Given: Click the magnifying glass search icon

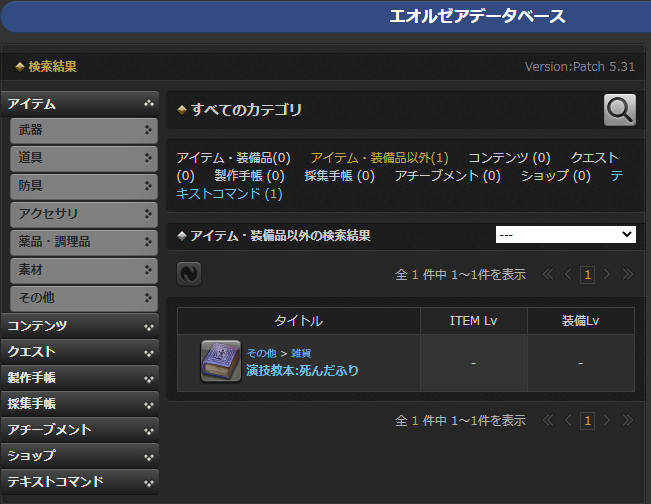Looking at the screenshot, I should 619,110.
